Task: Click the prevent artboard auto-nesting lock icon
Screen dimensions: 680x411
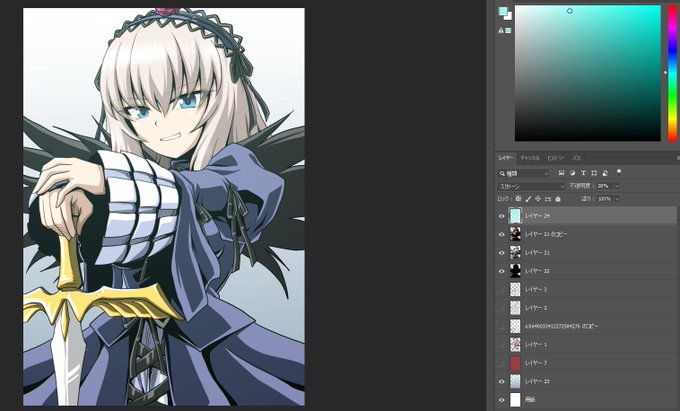Action: 548,199
